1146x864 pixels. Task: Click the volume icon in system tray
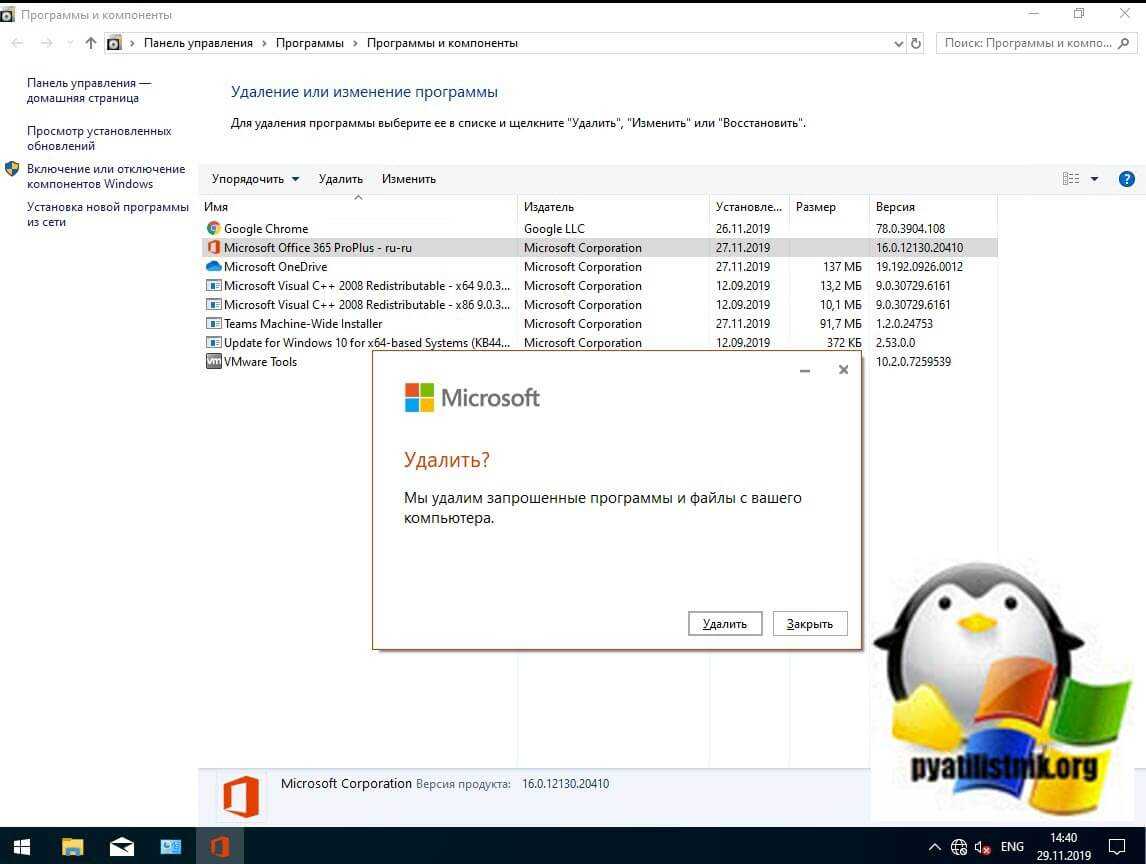[x=982, y=847]
